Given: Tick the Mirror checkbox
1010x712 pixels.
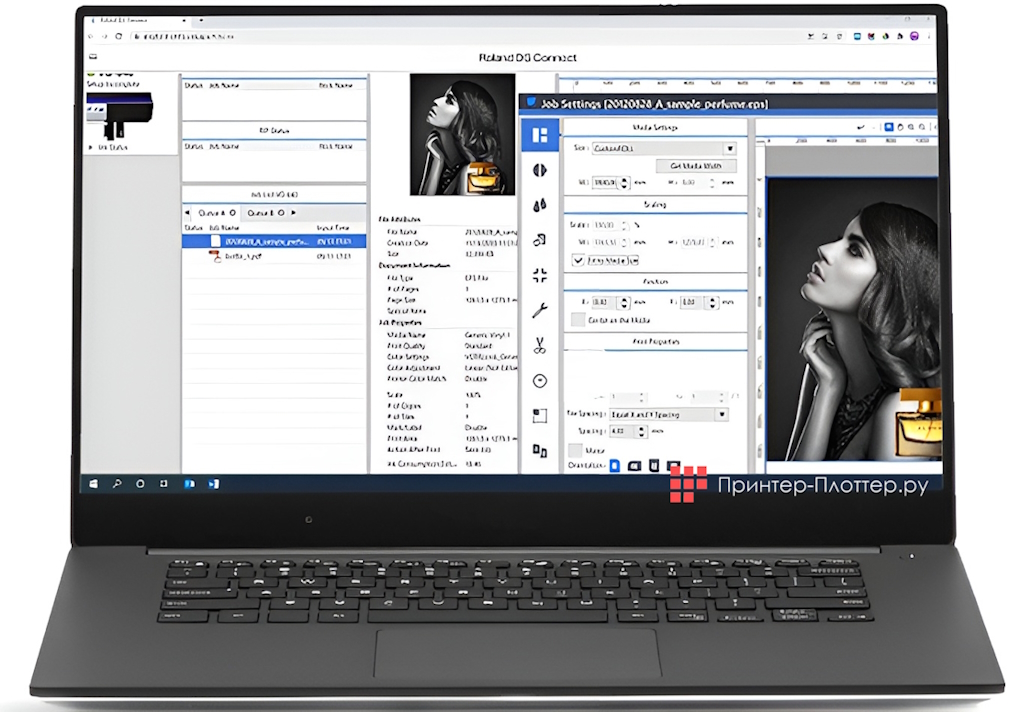Looking at the screenshot, I should click(576, 450).
